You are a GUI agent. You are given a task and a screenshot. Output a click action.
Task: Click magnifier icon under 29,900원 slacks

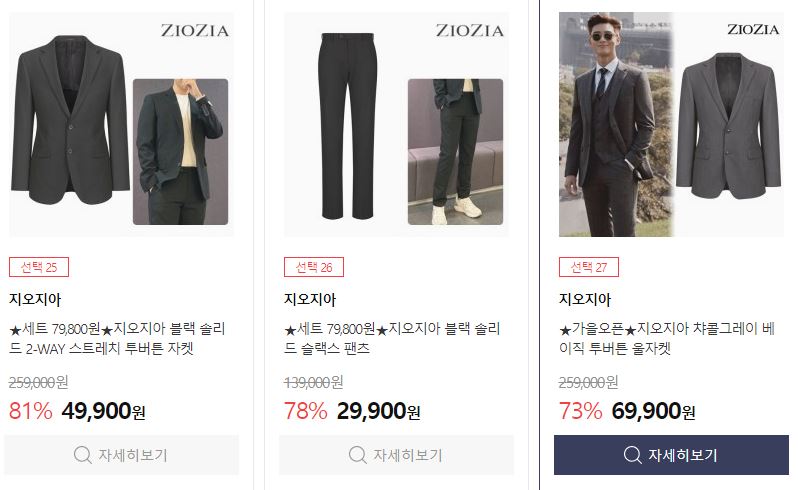357,454
